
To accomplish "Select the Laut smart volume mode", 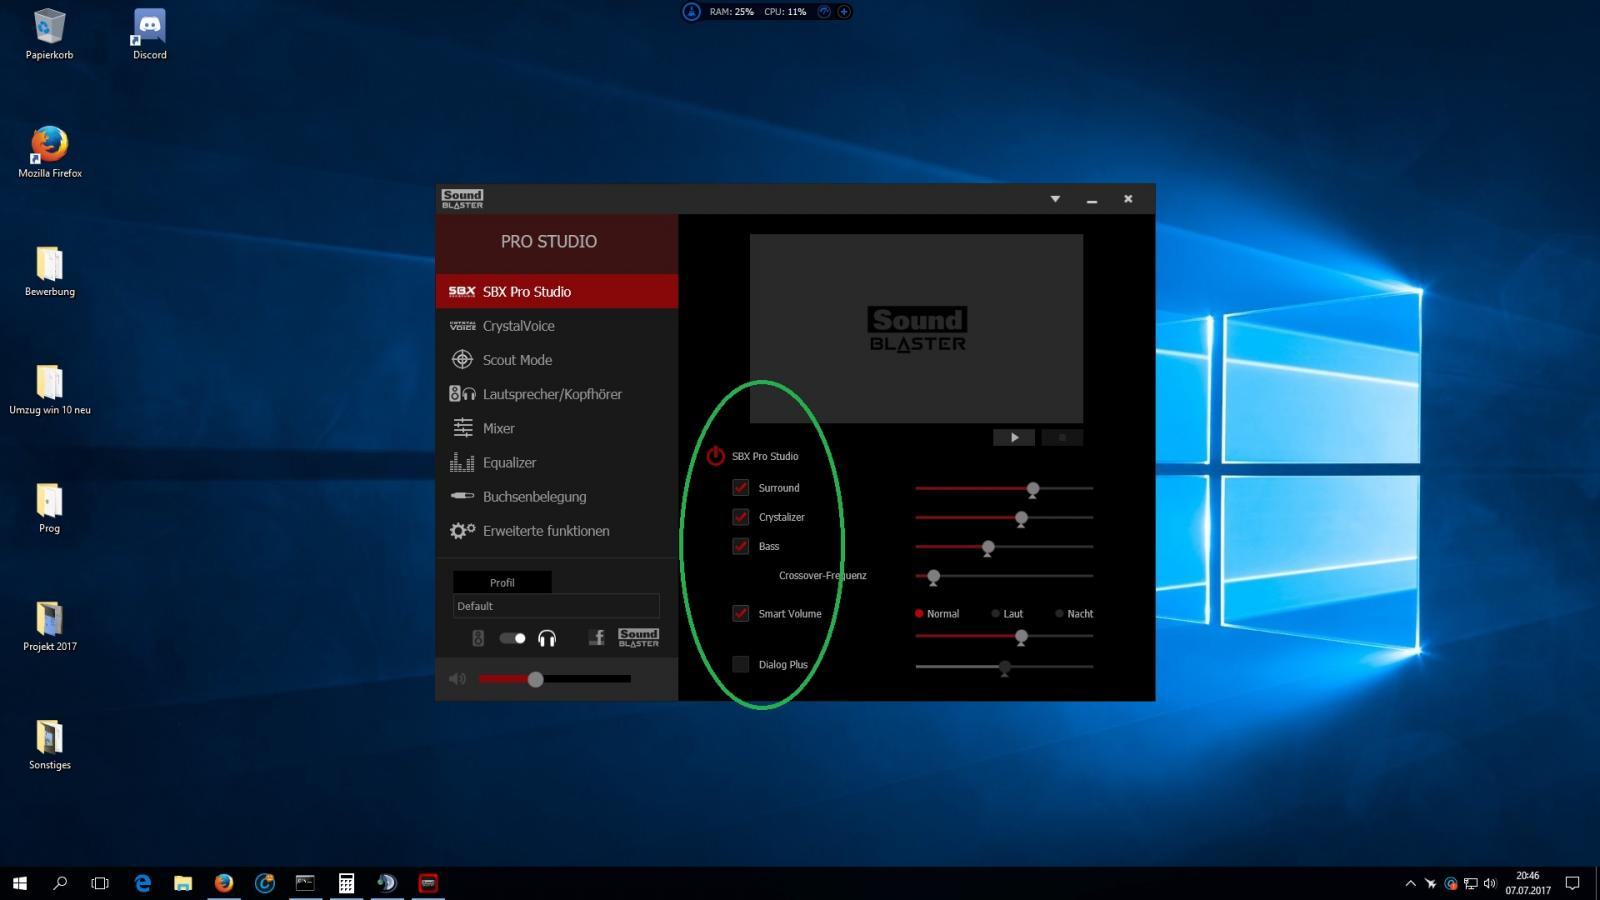I will (x=1007, y=614).
